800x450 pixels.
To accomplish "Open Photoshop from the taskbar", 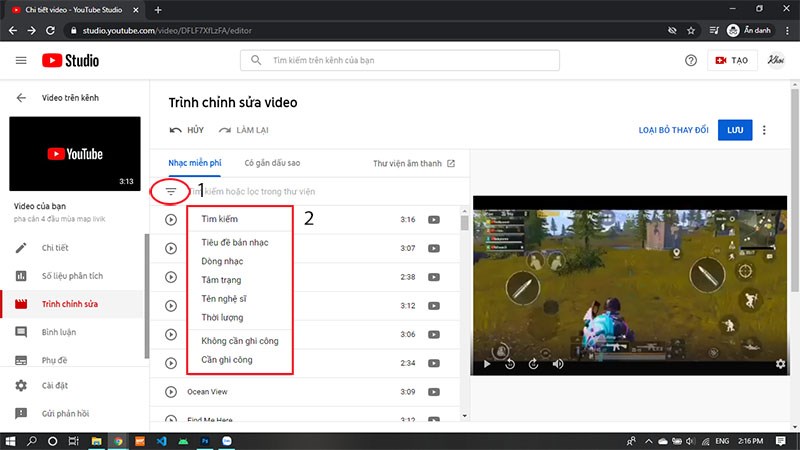I will click(x=205, y=441).
